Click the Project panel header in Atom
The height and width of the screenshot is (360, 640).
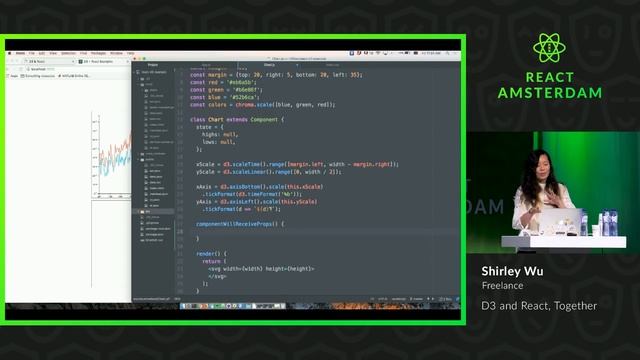pos(153,64)
